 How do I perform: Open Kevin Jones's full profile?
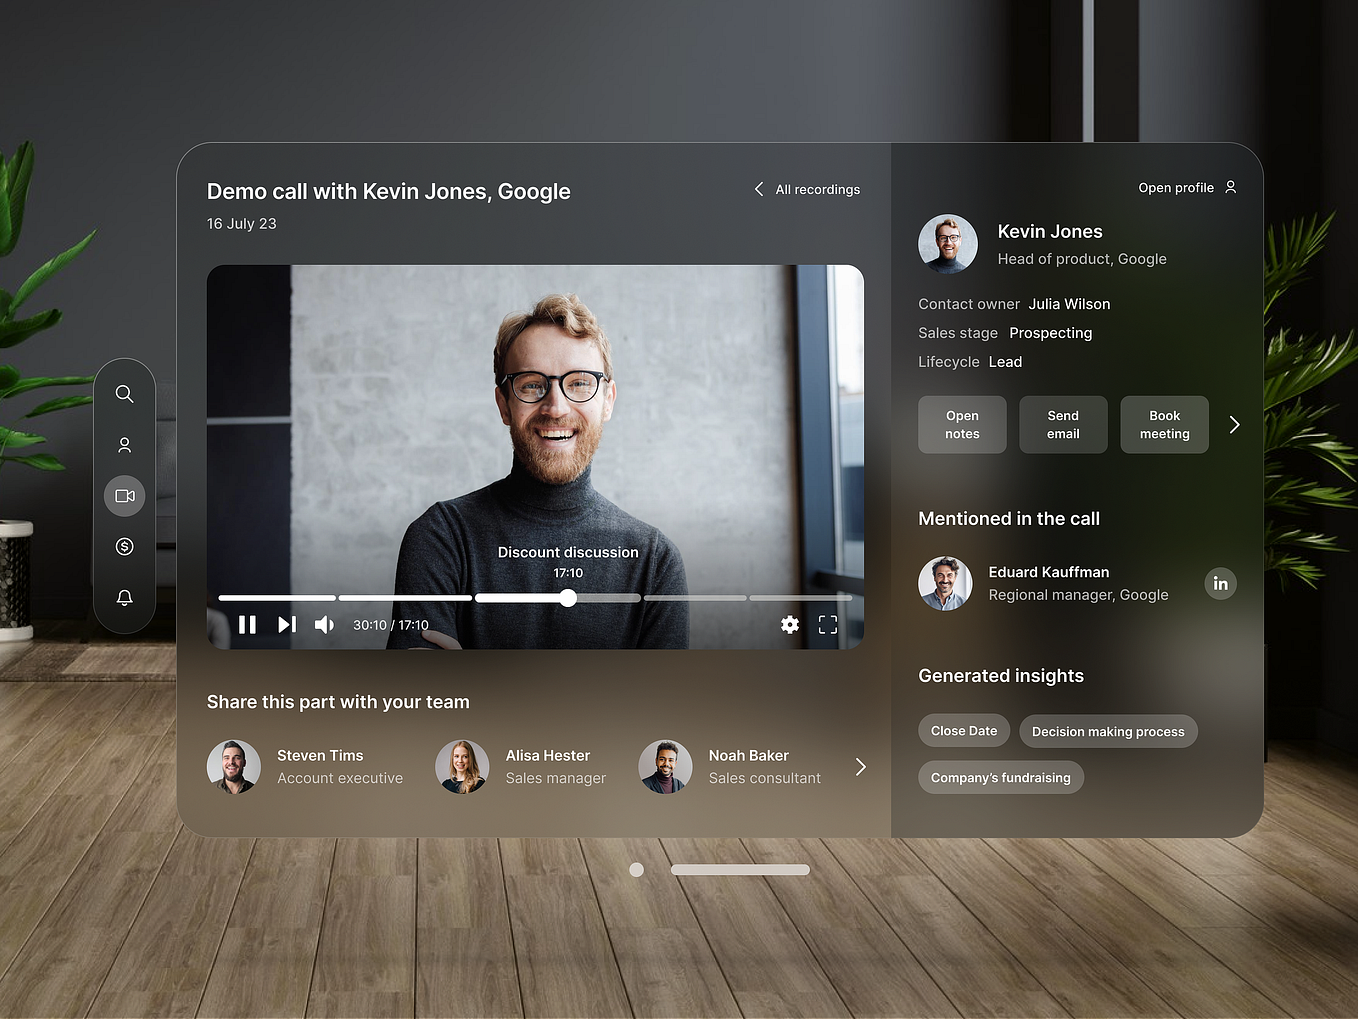(x=1186, y=187)
